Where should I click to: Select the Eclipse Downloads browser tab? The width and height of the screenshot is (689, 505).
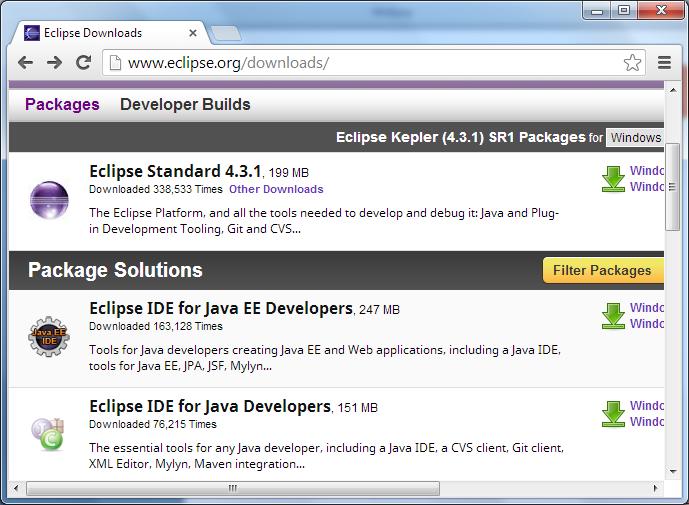point(110,33)
